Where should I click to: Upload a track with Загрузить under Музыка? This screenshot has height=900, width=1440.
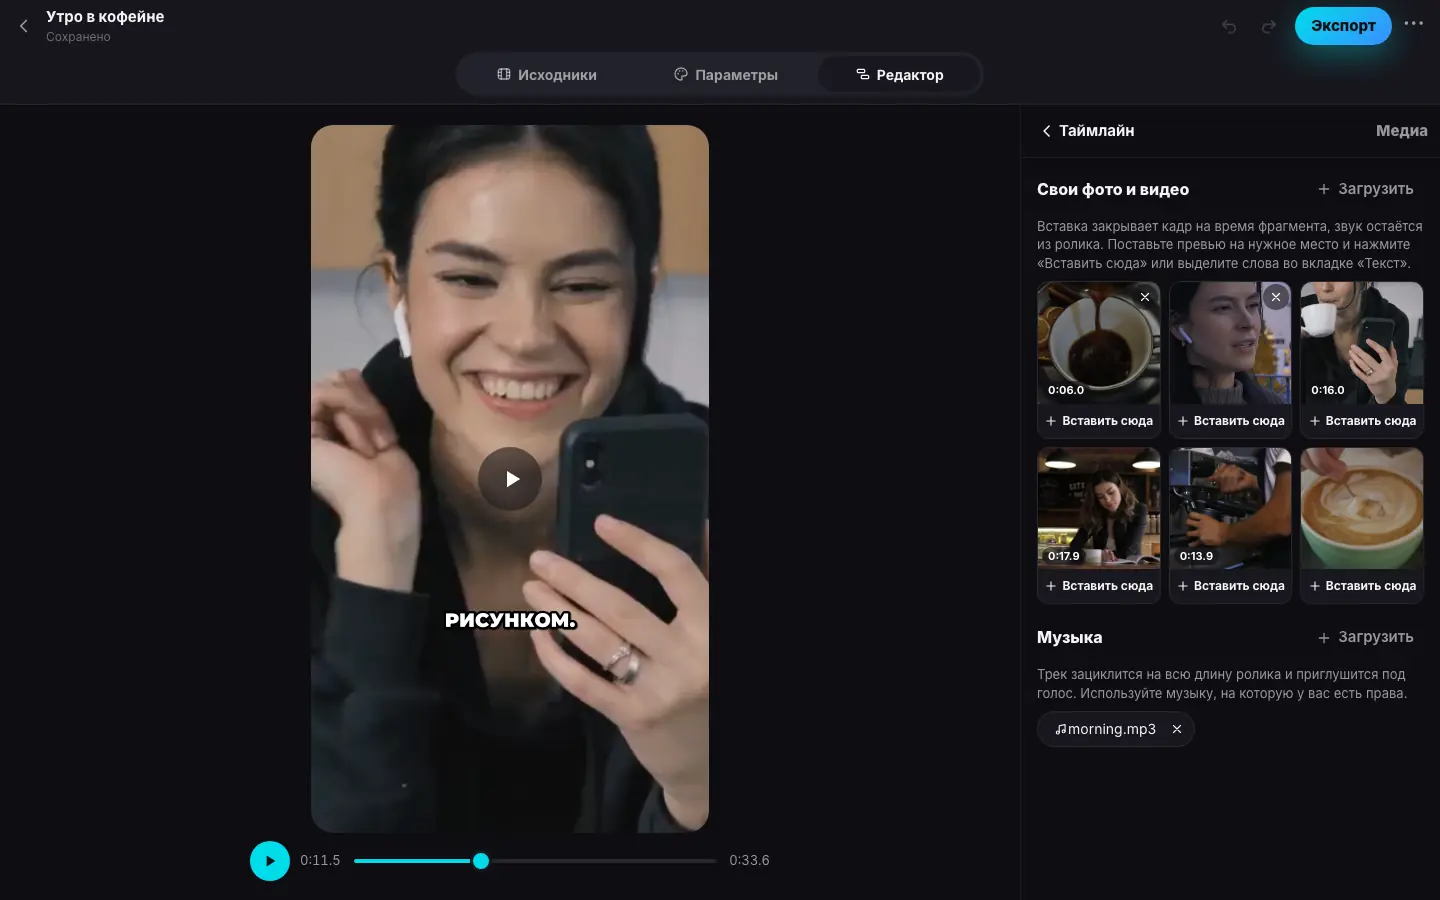click(1366, 637)
